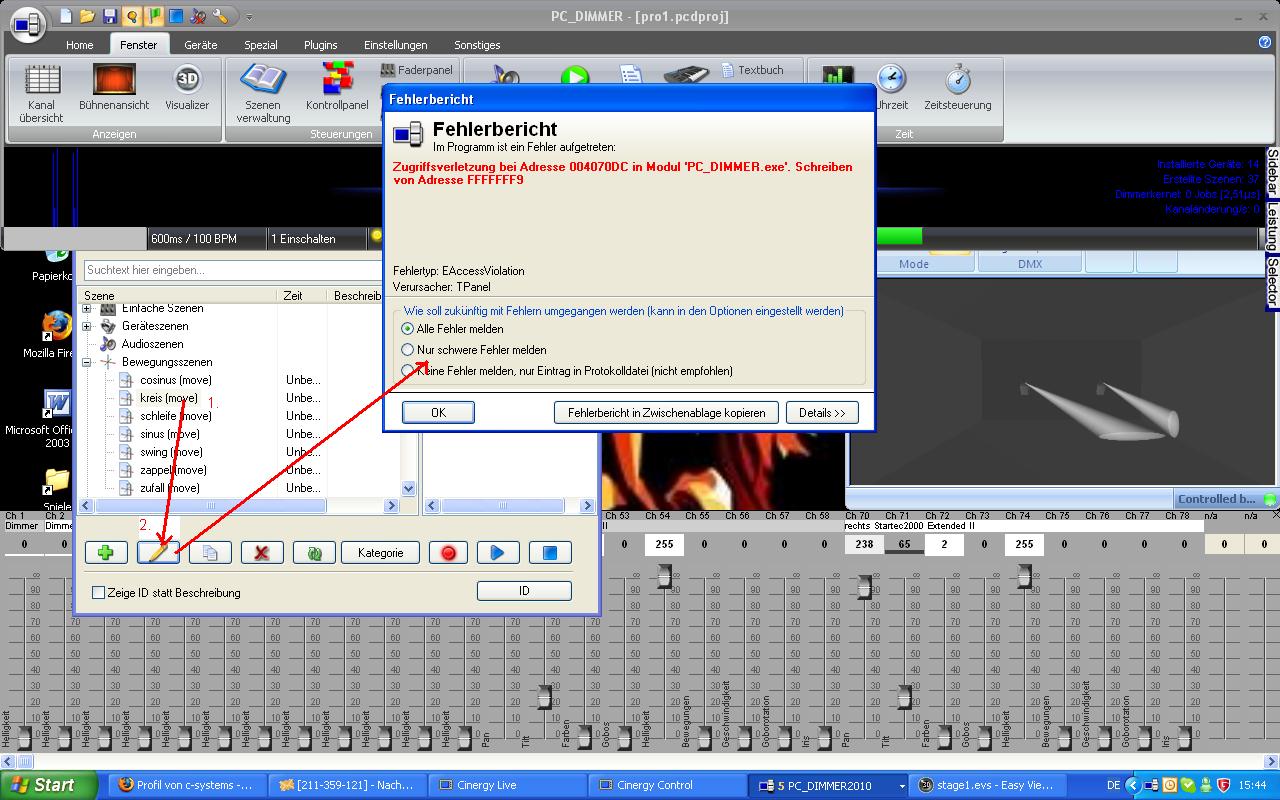This screenshot has height=800, width=1280.
Task: Click the green flag quick toolbar icon
Action: (x=154, y=16)
